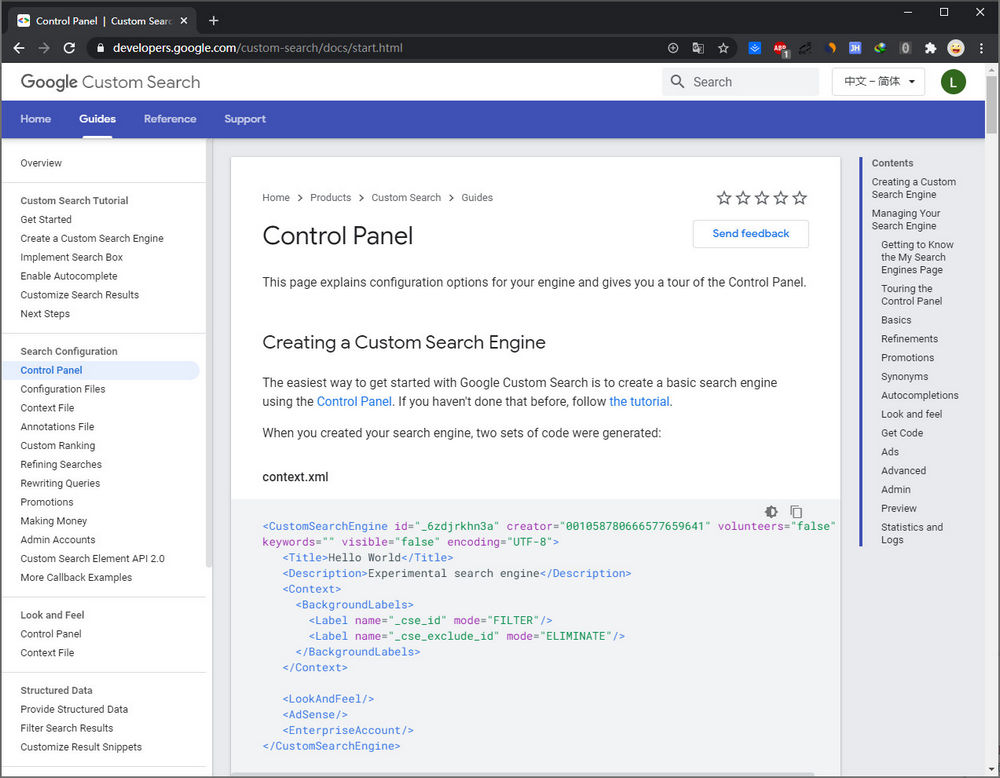
Task: Switch to the Reference tab
Action: [170, 119]
